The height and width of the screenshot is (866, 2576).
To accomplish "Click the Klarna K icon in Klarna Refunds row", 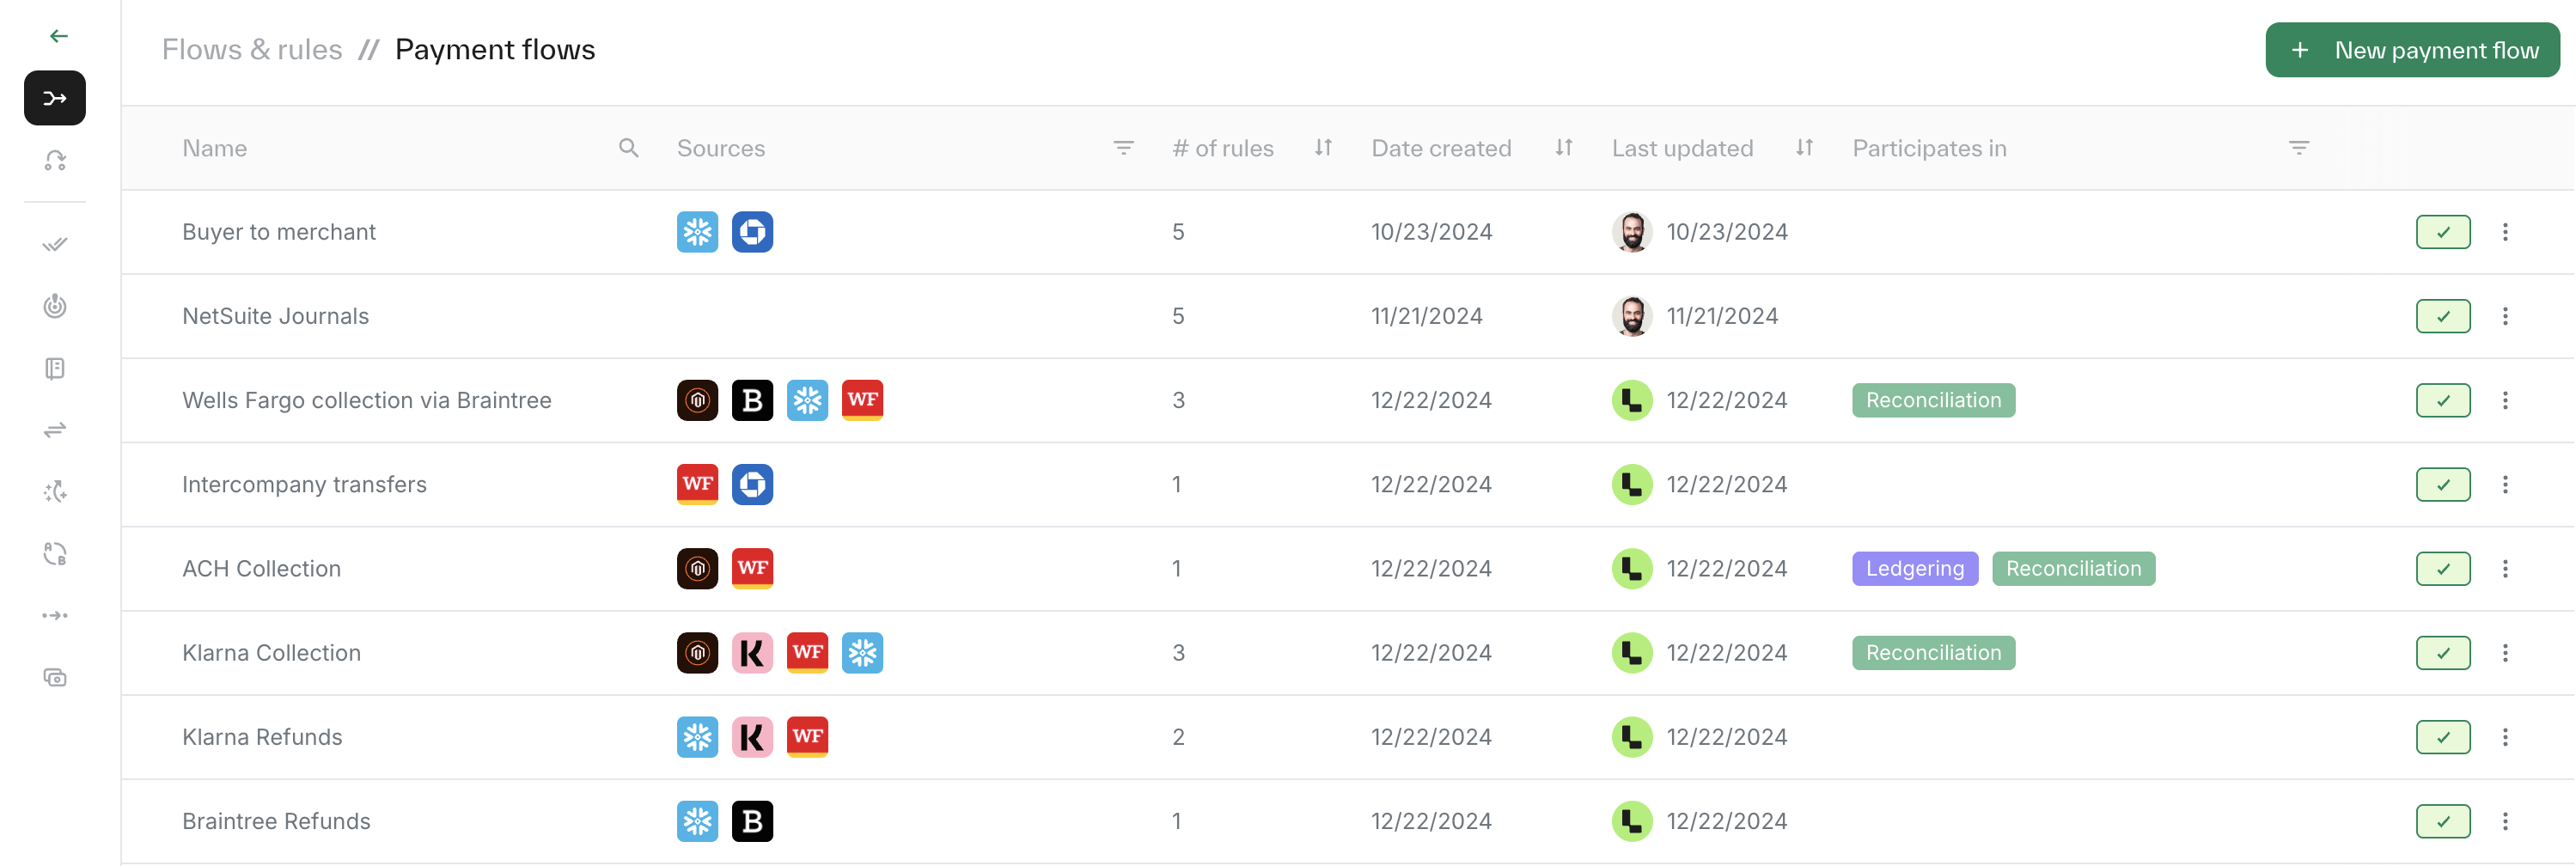I will 752,737.
